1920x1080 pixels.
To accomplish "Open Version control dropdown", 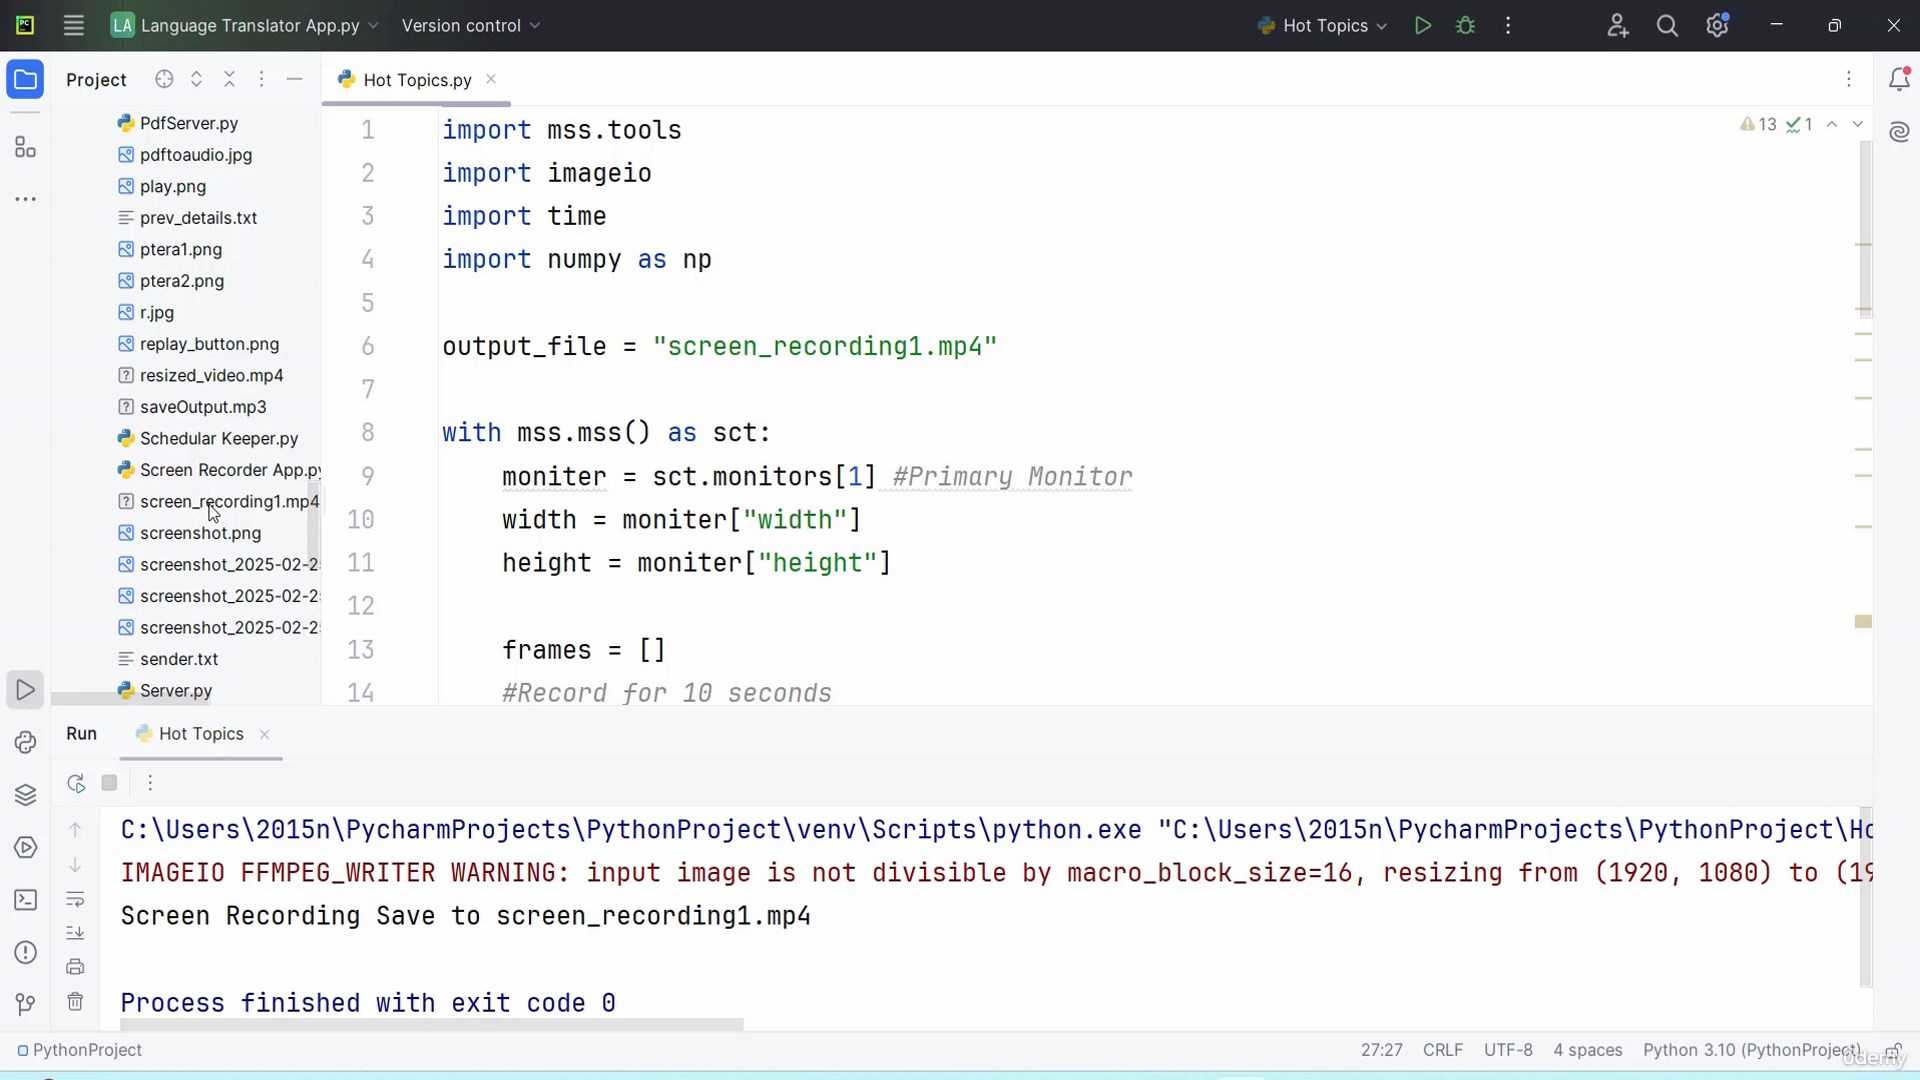I will pos(471,26).
